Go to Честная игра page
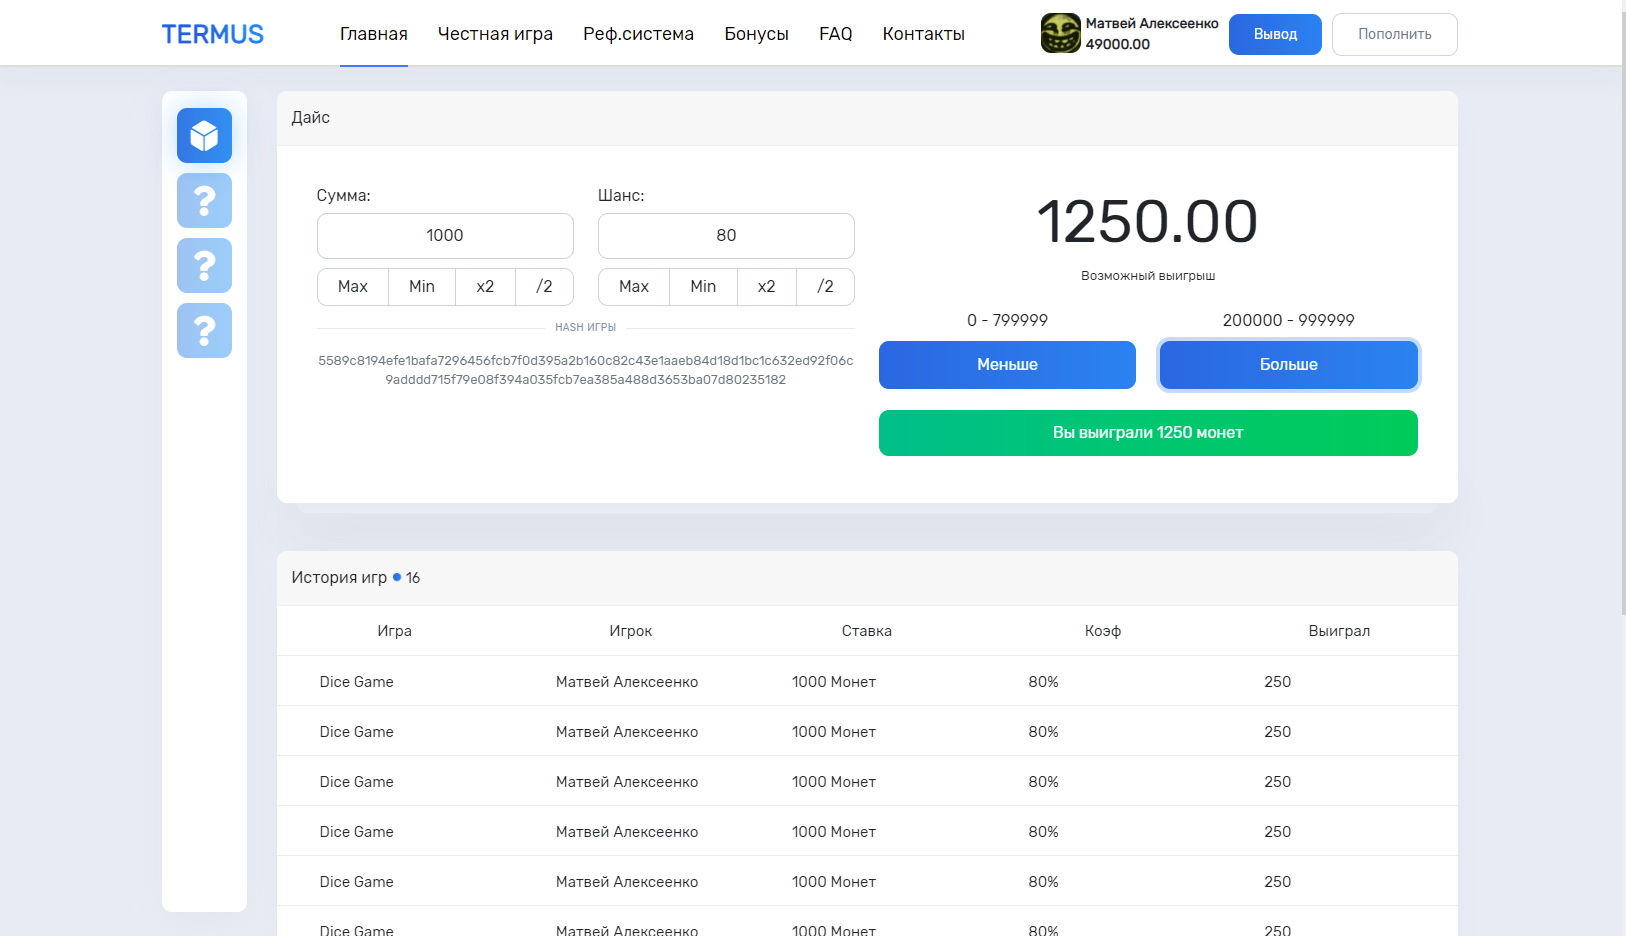 click(x=495, y=34)
